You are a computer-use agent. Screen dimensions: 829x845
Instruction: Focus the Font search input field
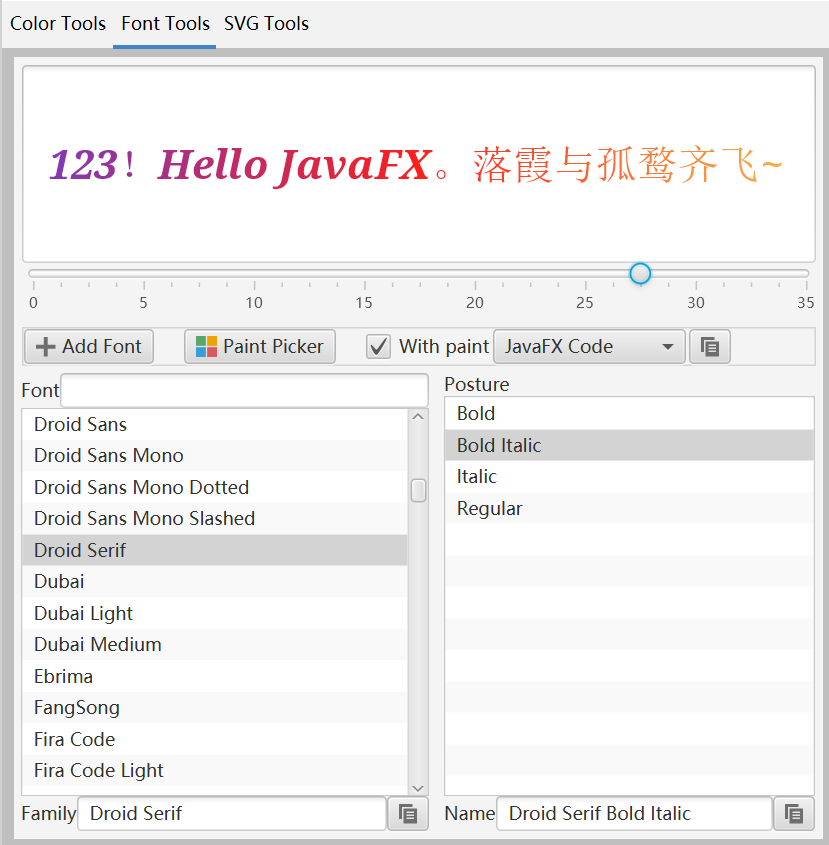tap(245, 390)
